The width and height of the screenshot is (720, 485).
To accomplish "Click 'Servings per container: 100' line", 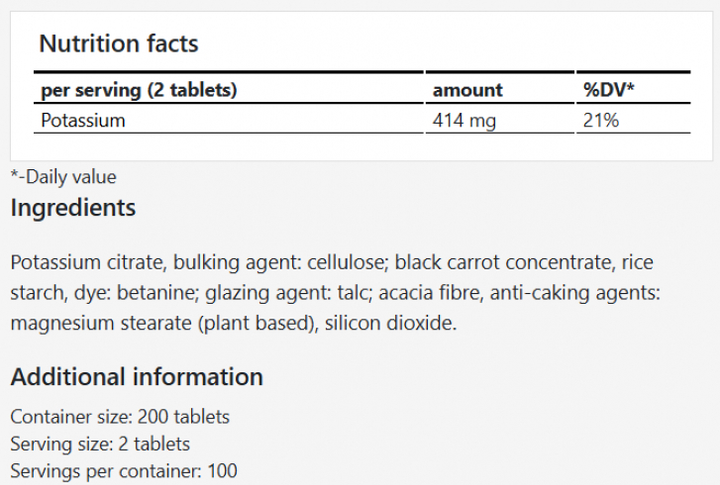I will pos(124,469).
